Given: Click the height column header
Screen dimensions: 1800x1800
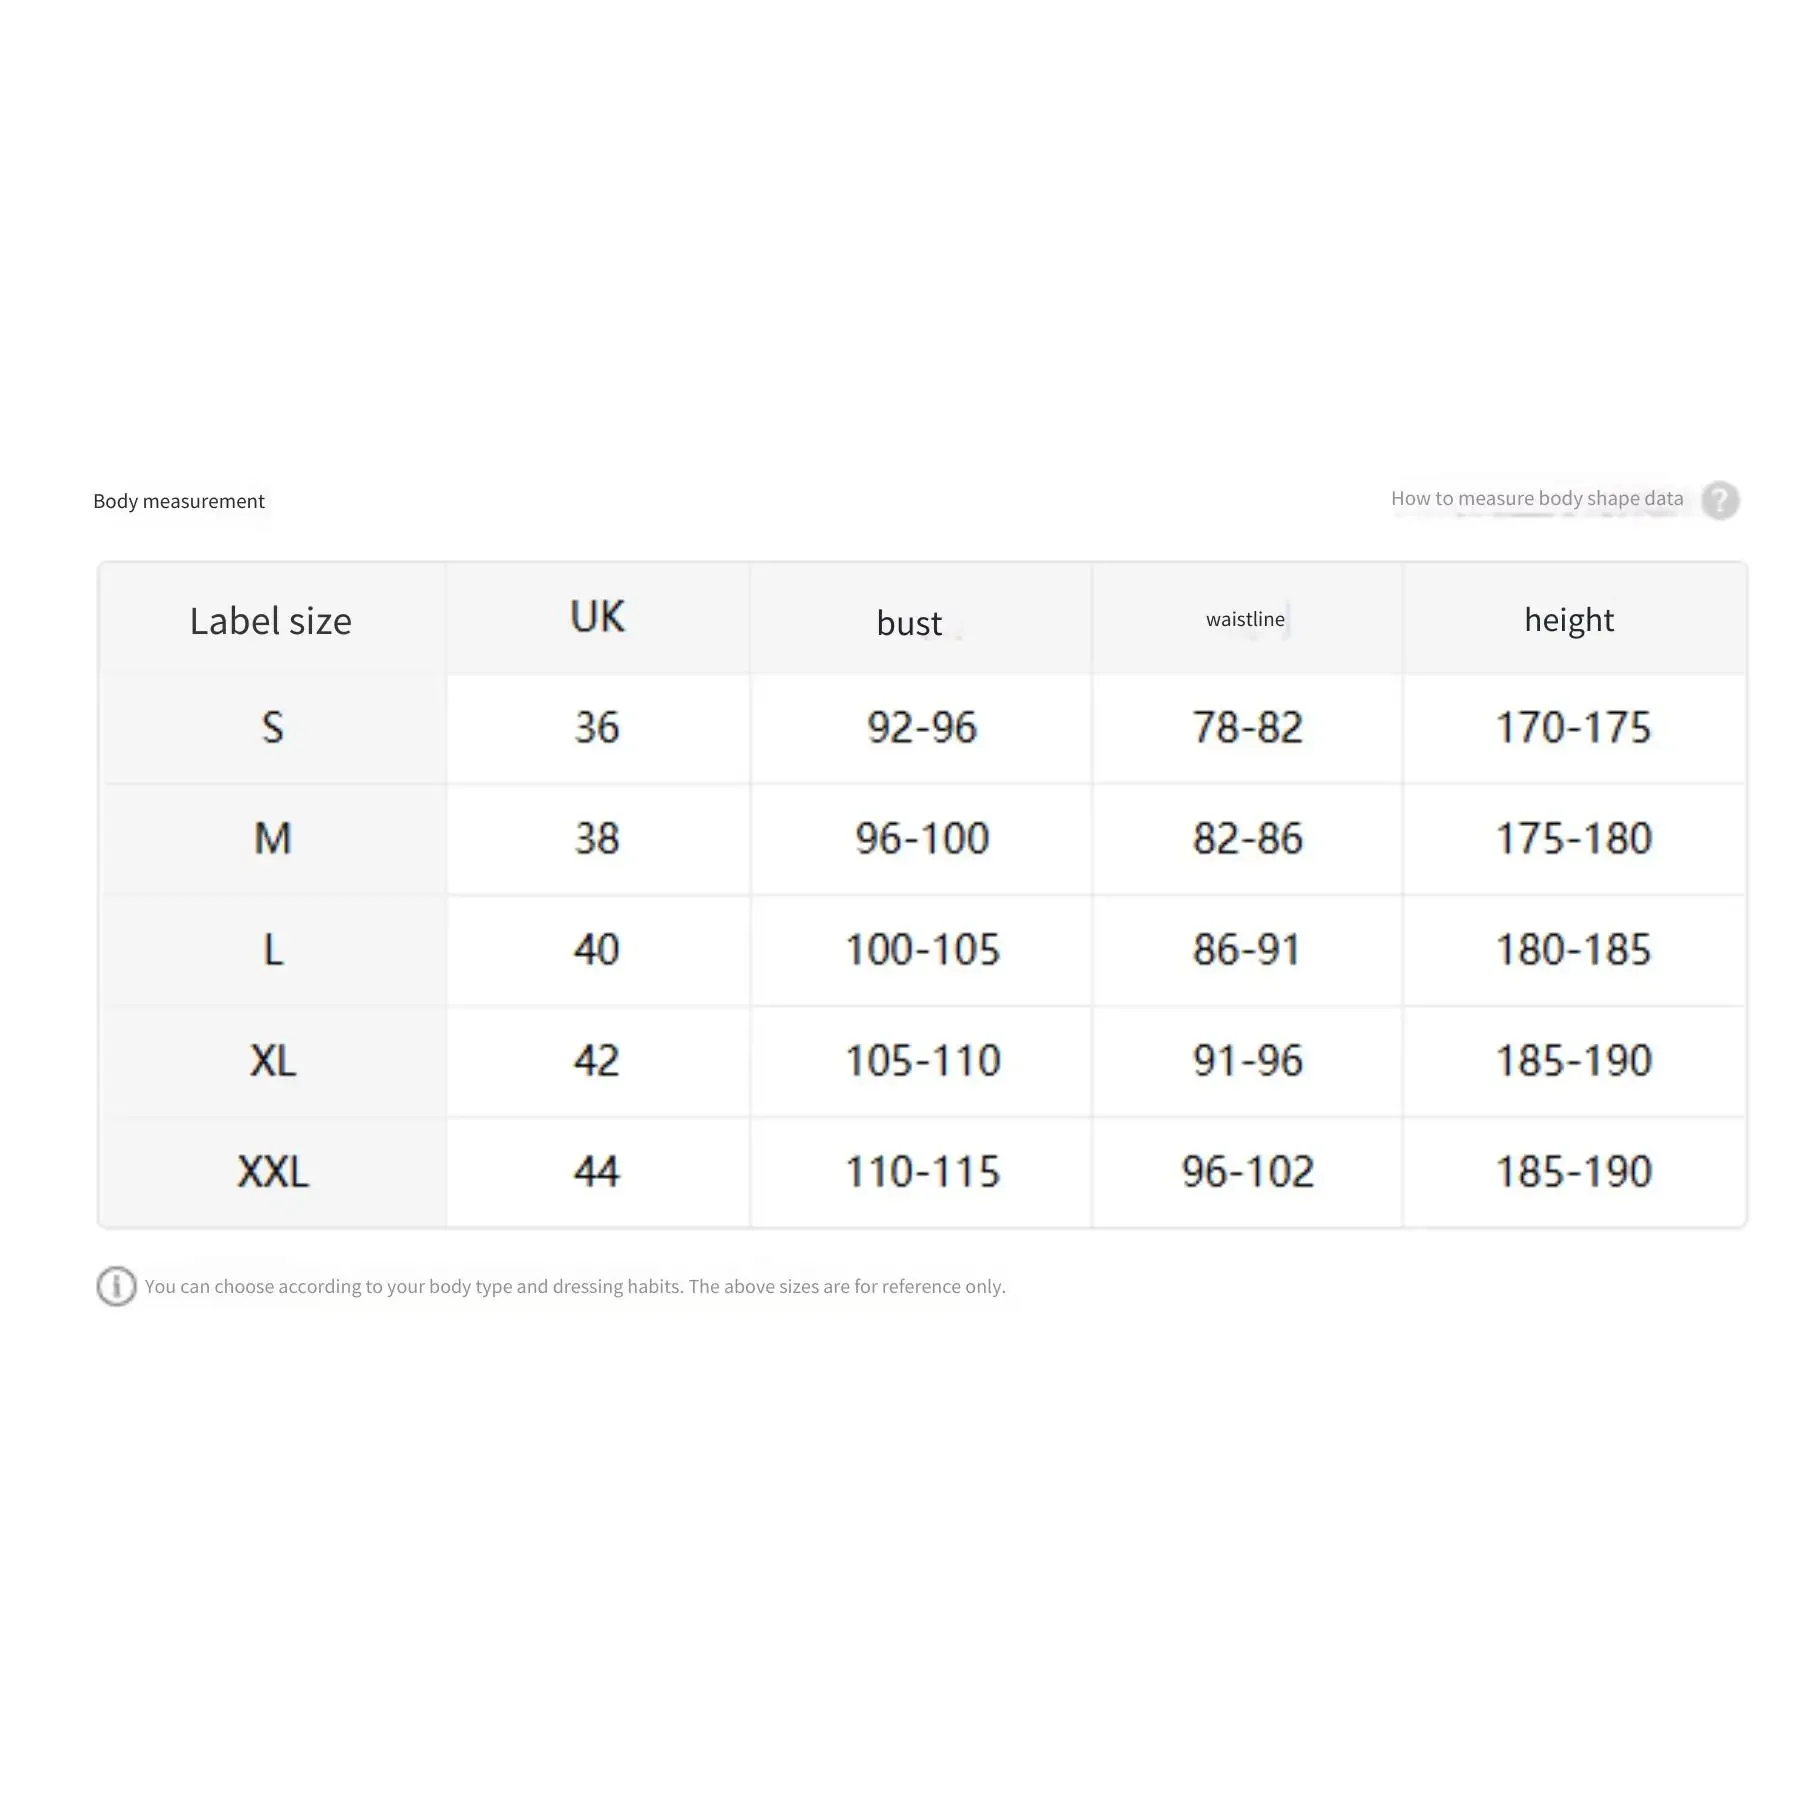Looking at the screenshot, I should pyautogui.click(x=1569, y=620).
